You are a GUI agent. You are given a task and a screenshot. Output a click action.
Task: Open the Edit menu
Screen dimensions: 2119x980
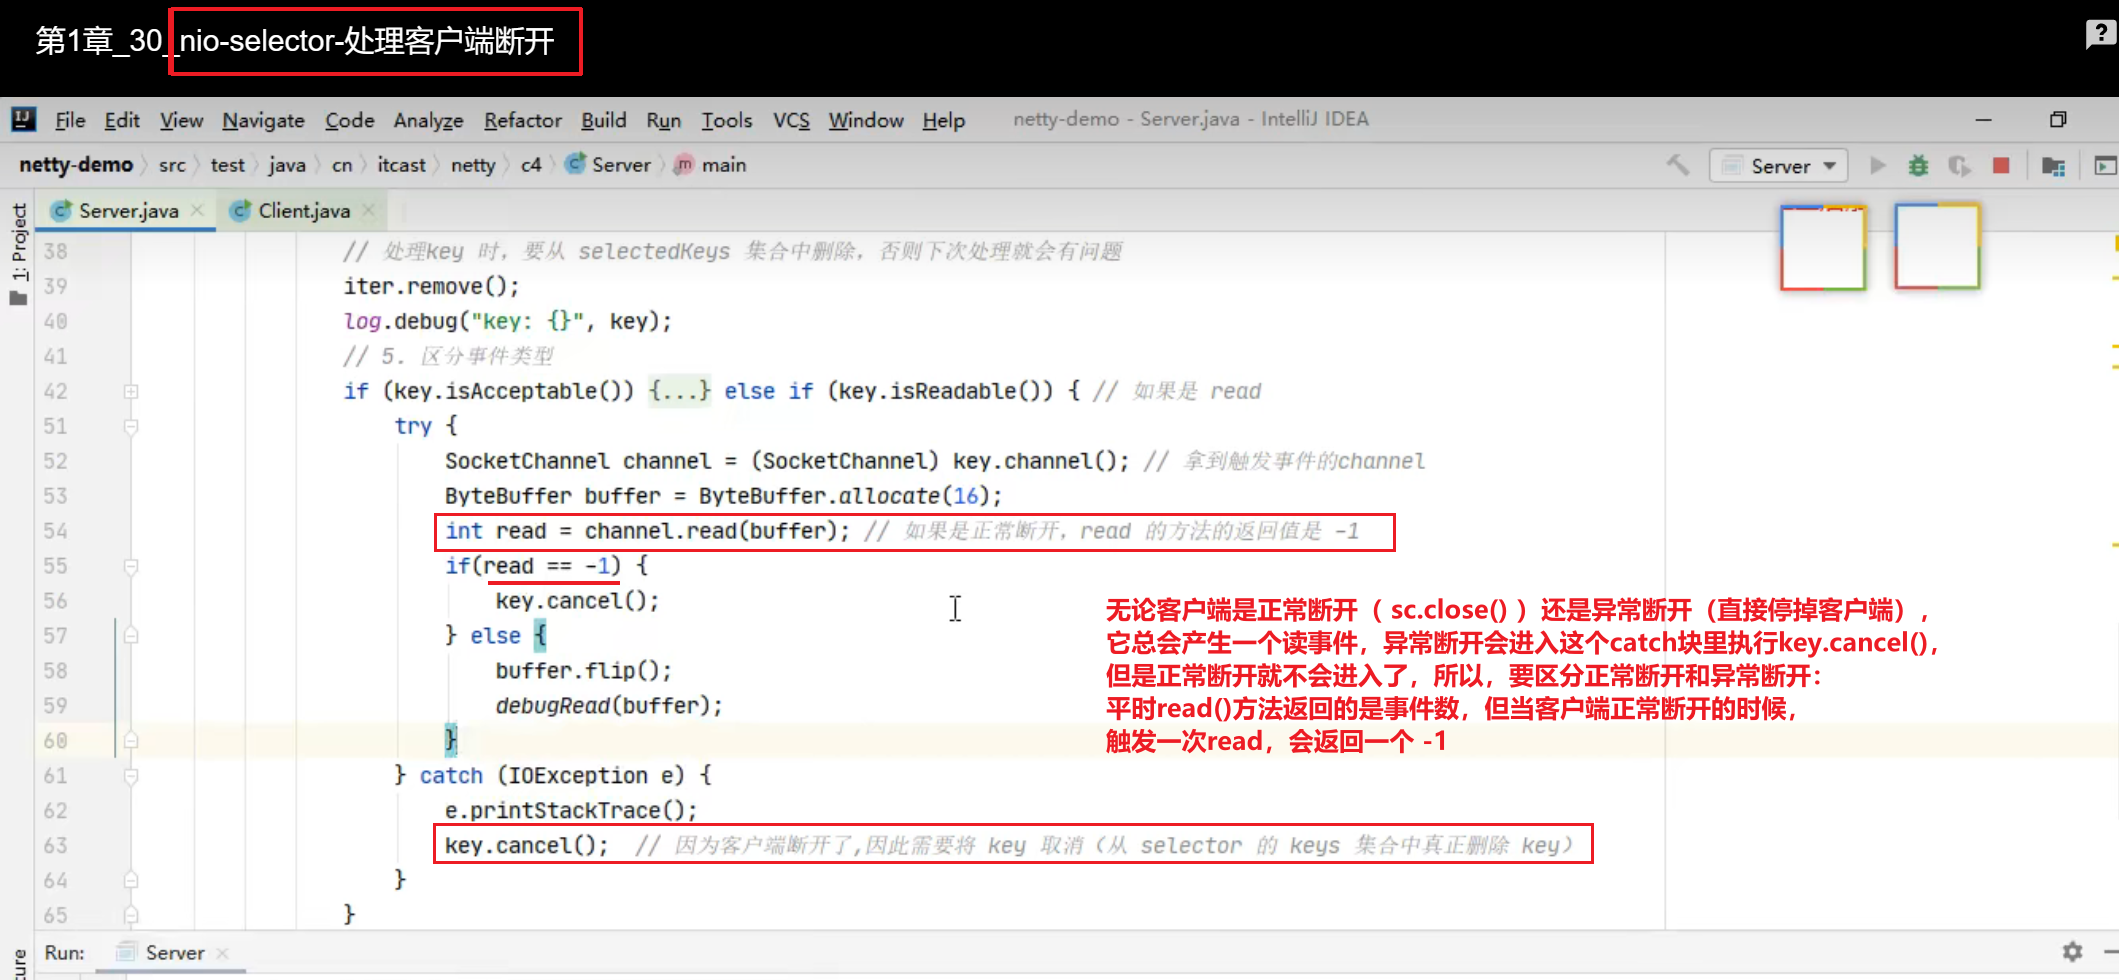pos(122,120)
